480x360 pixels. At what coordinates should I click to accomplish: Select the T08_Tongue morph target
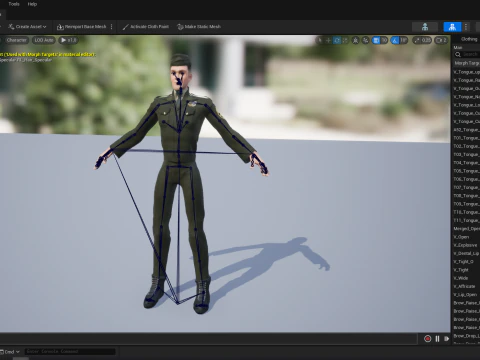pos(466,196)
